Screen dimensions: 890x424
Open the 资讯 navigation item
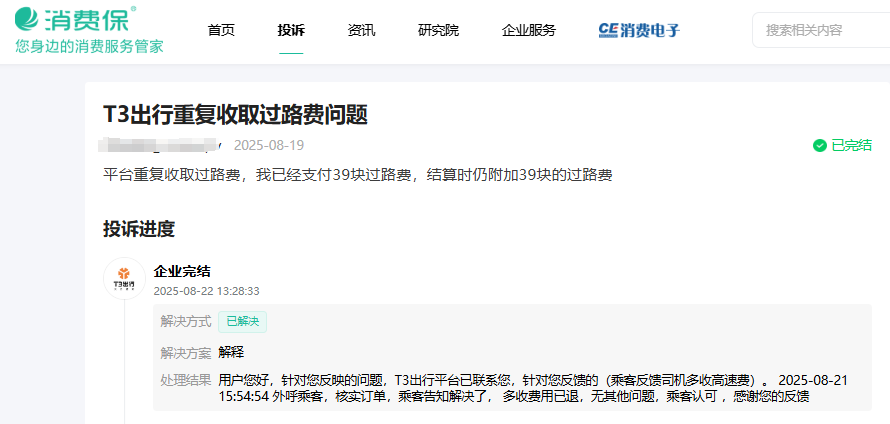point(362,31)
